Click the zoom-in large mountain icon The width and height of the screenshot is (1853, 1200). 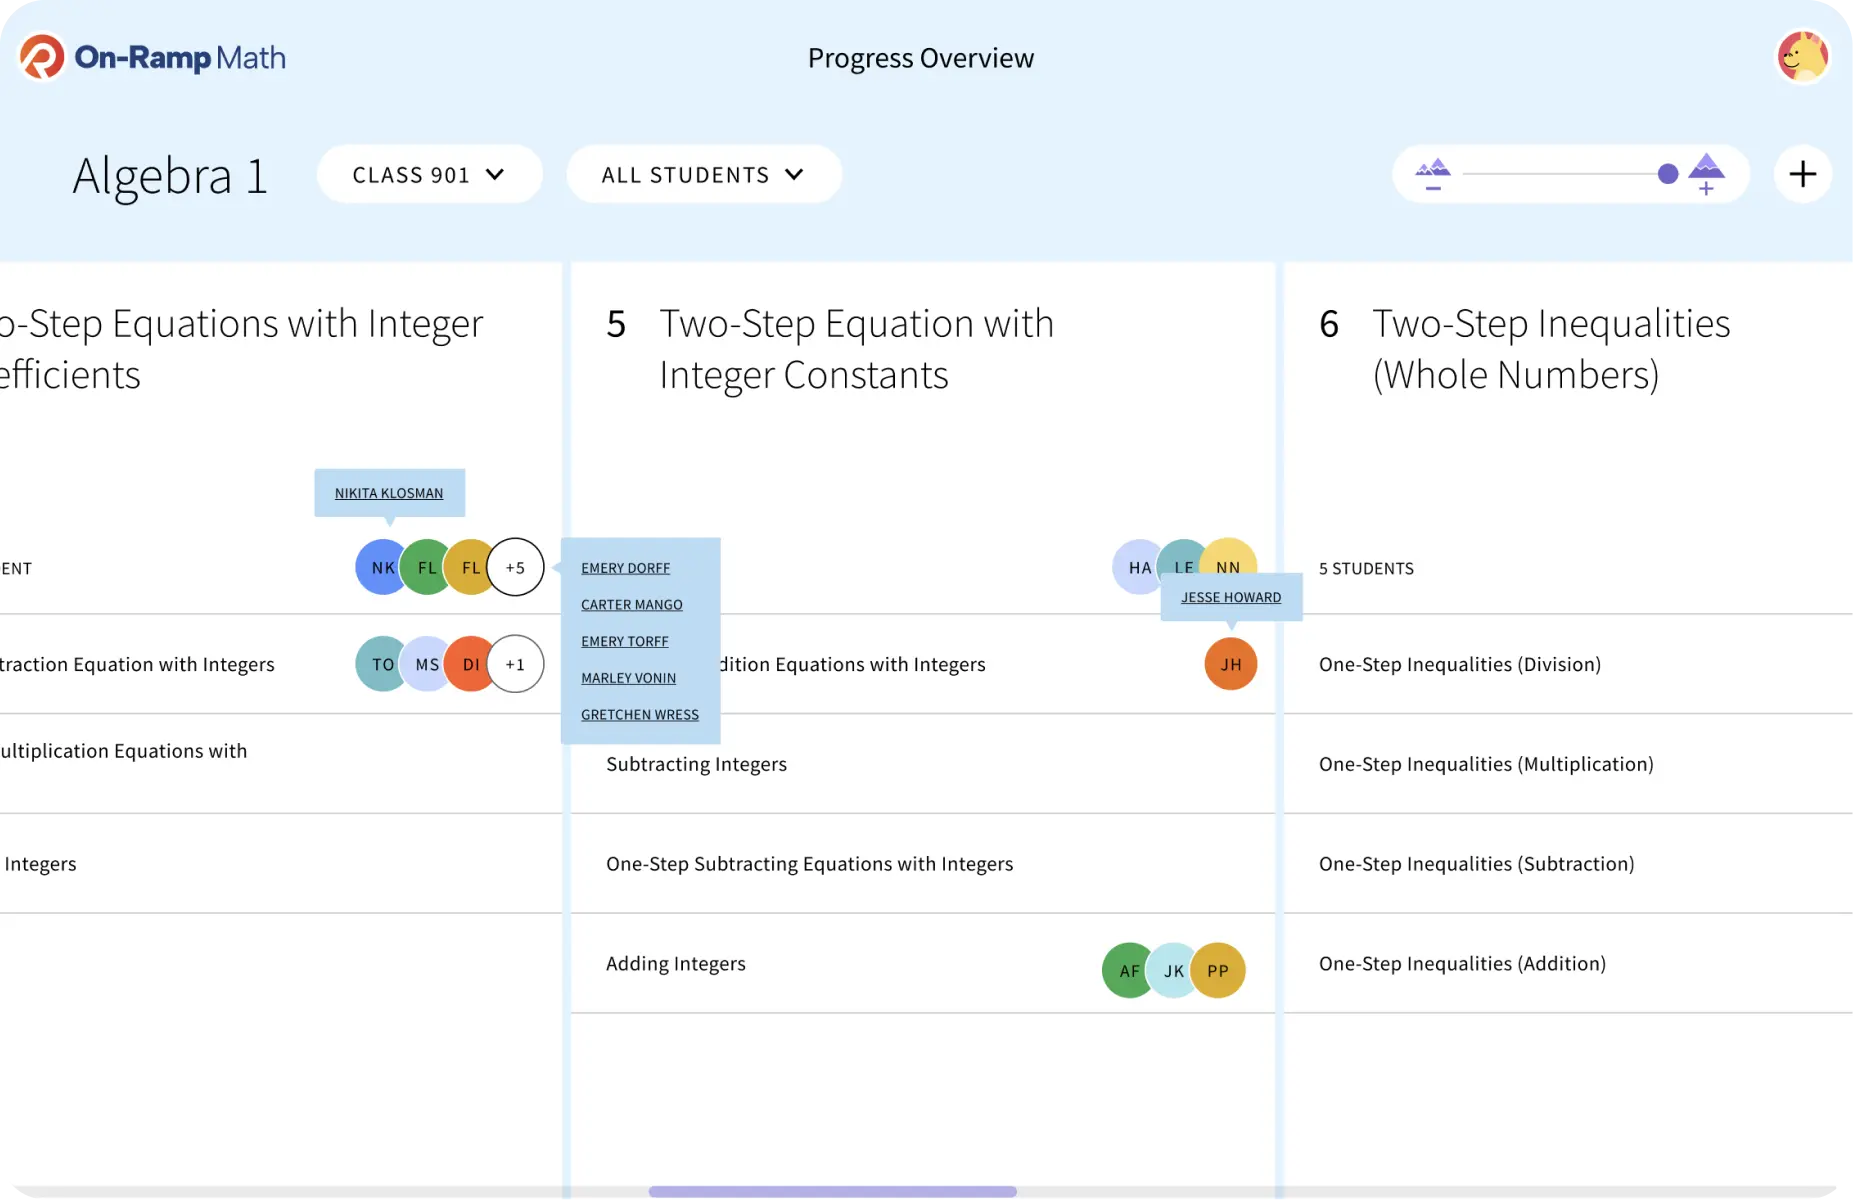[1706, 173]
